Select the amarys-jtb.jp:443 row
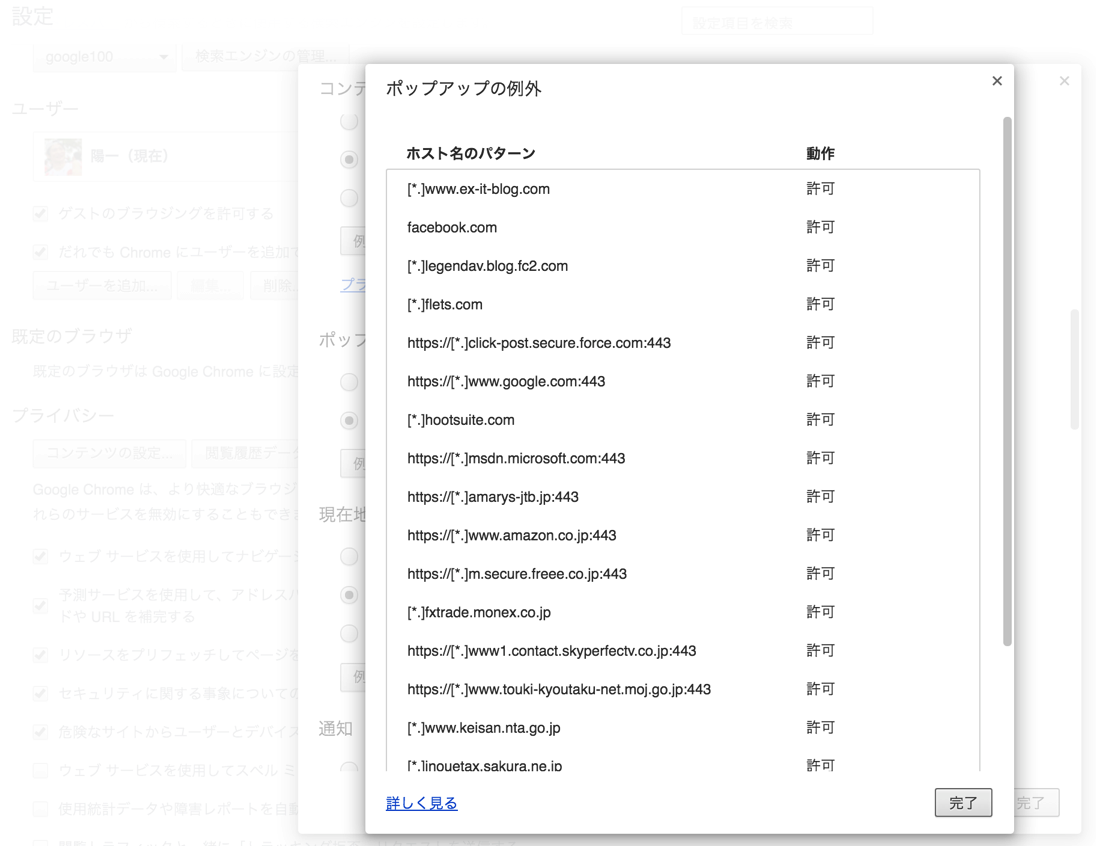Viewport: 1096px width, 846px height. pyautogui.click(x=683, y=496)
